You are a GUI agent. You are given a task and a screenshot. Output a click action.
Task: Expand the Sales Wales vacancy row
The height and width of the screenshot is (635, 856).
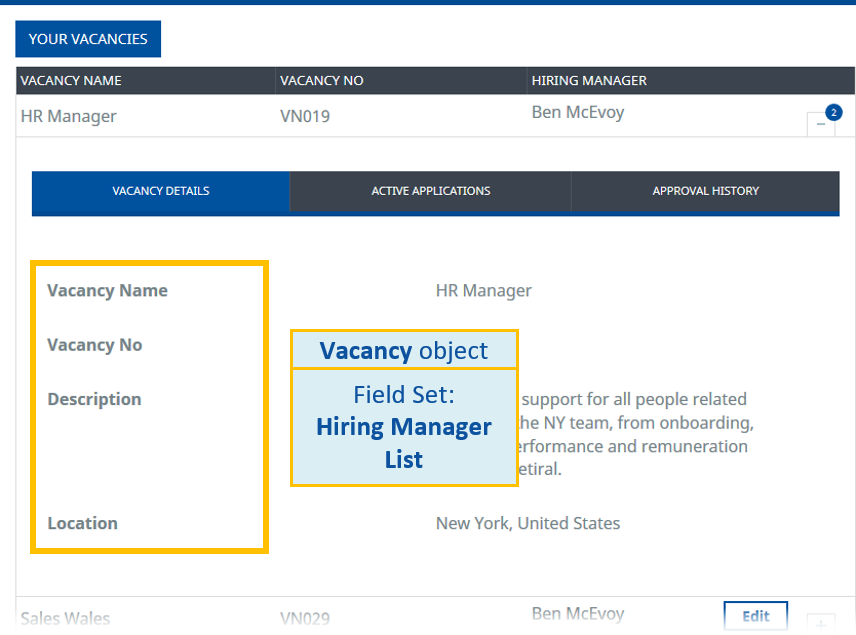pos(821,622)
